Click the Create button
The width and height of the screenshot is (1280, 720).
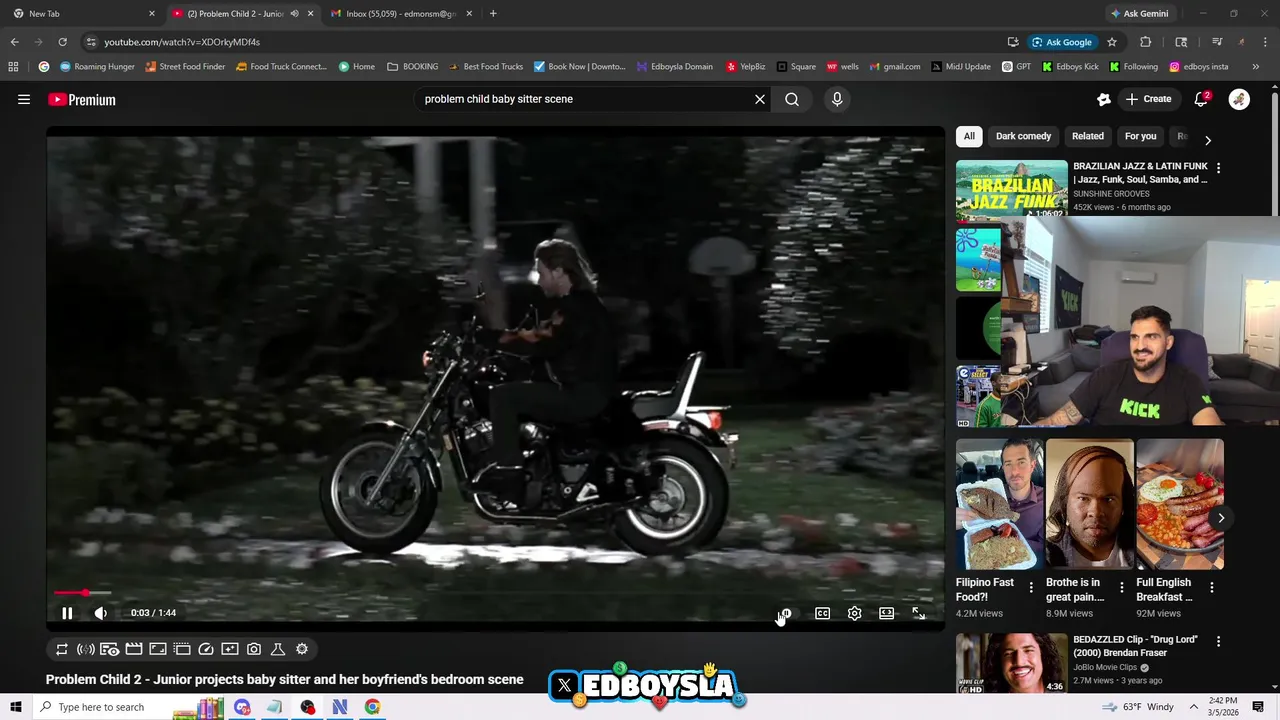pyautogui.click(x=1148, y=99)
